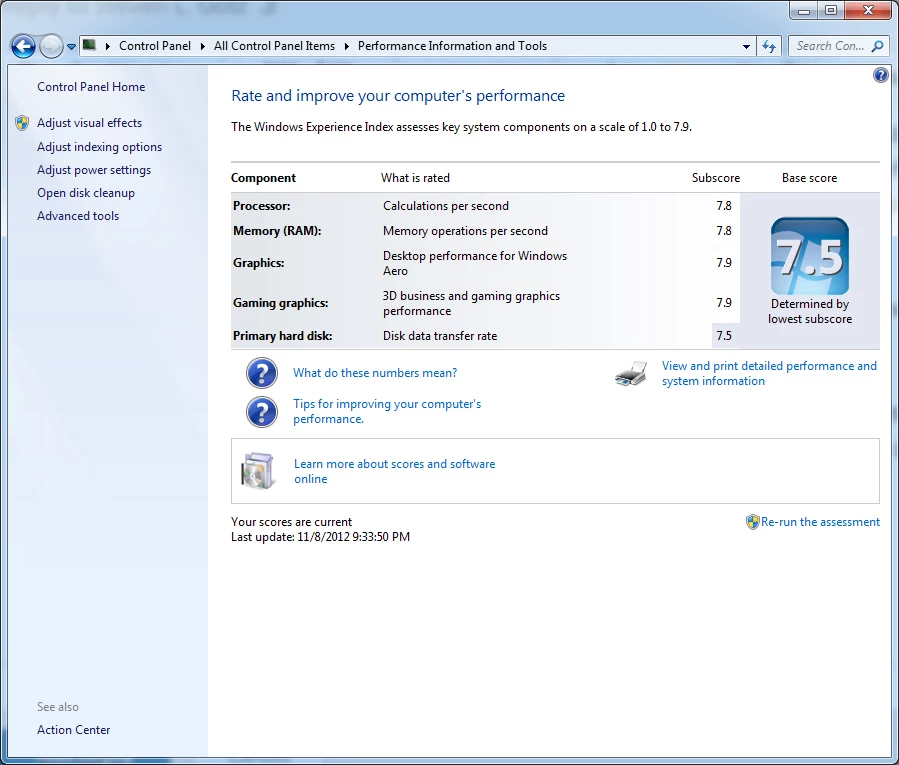Open Adjust power settings

pos(94,170)
